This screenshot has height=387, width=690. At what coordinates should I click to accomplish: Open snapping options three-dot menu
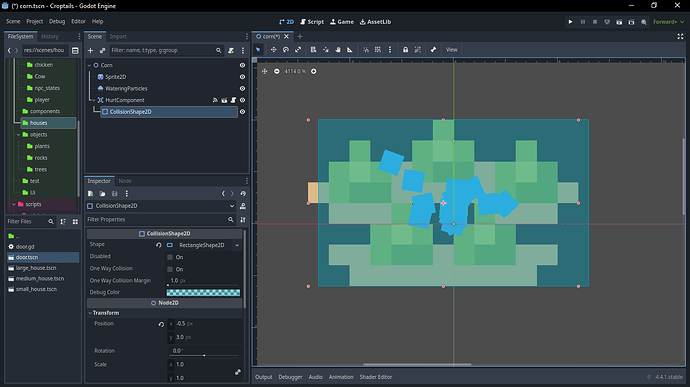coord(389,50)
